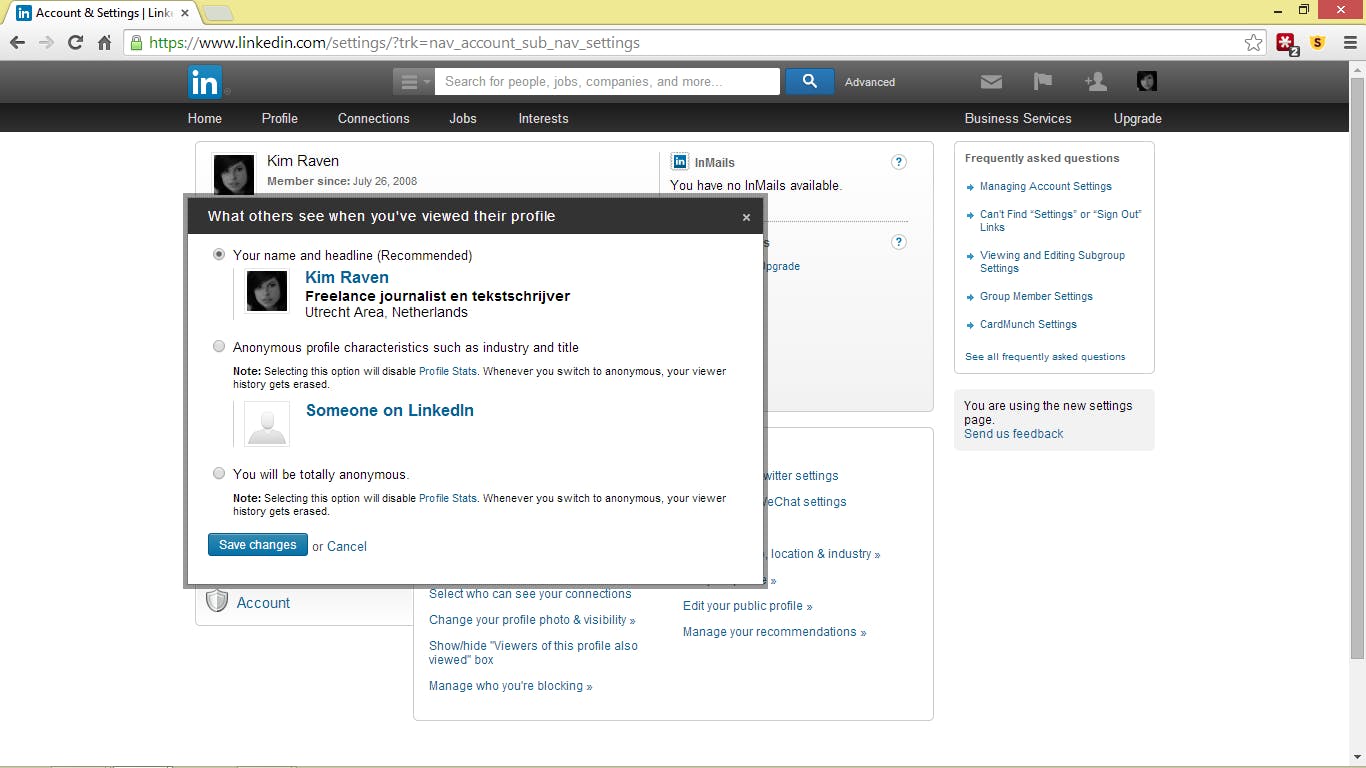
Task: Select 'Anonymous profile characteristics' radio option
Action: pyautogui.click(x=219, y=347)
